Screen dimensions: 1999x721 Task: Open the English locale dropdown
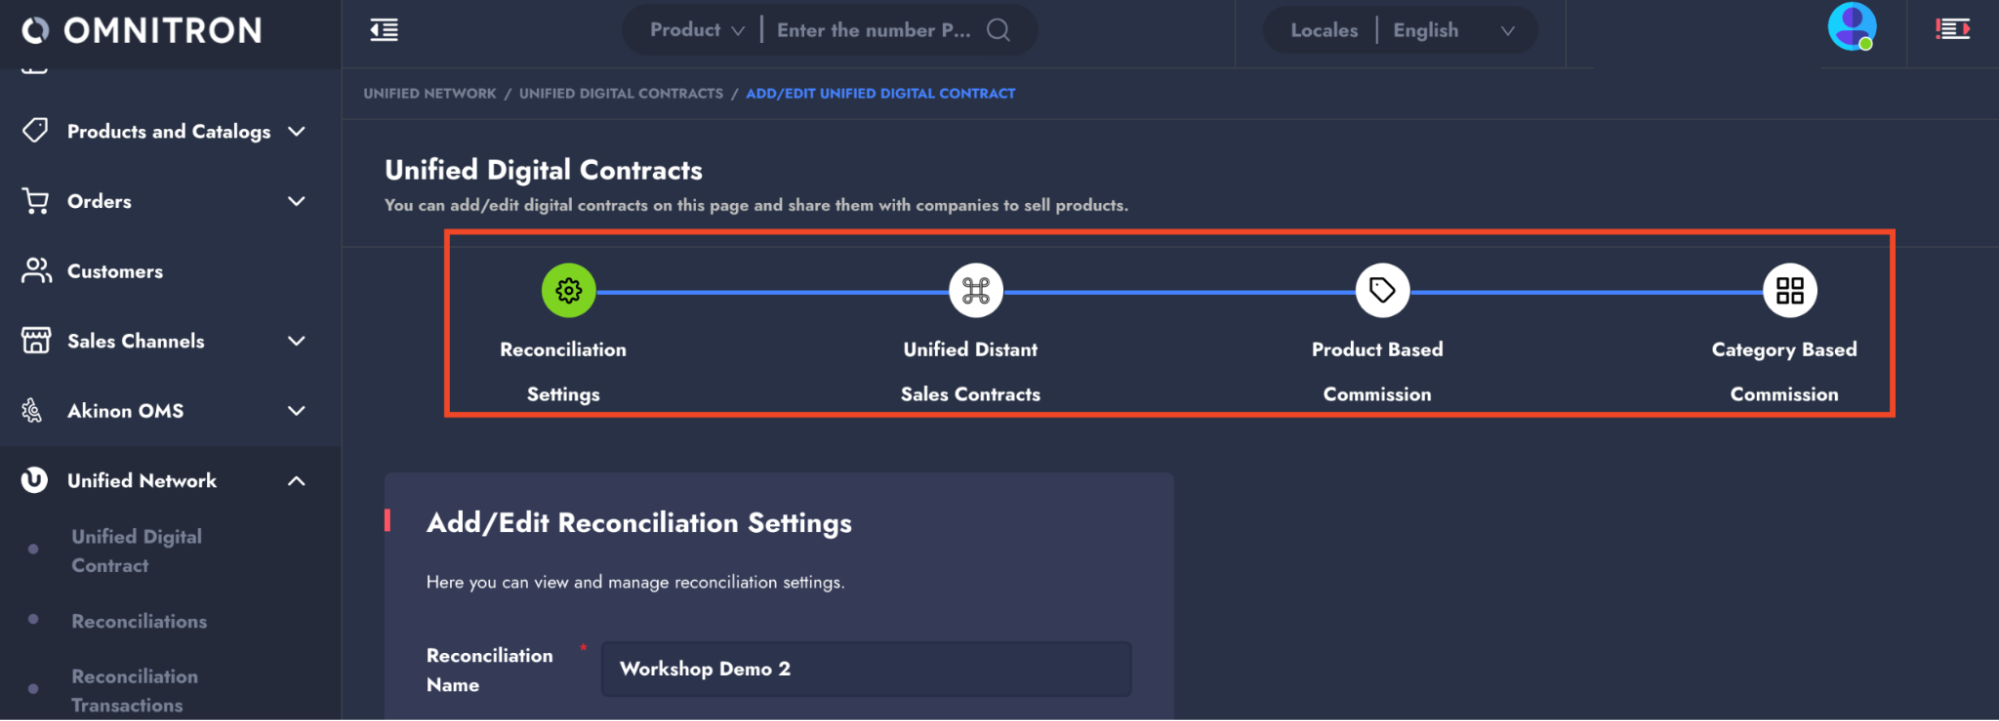pos(1453,30)
